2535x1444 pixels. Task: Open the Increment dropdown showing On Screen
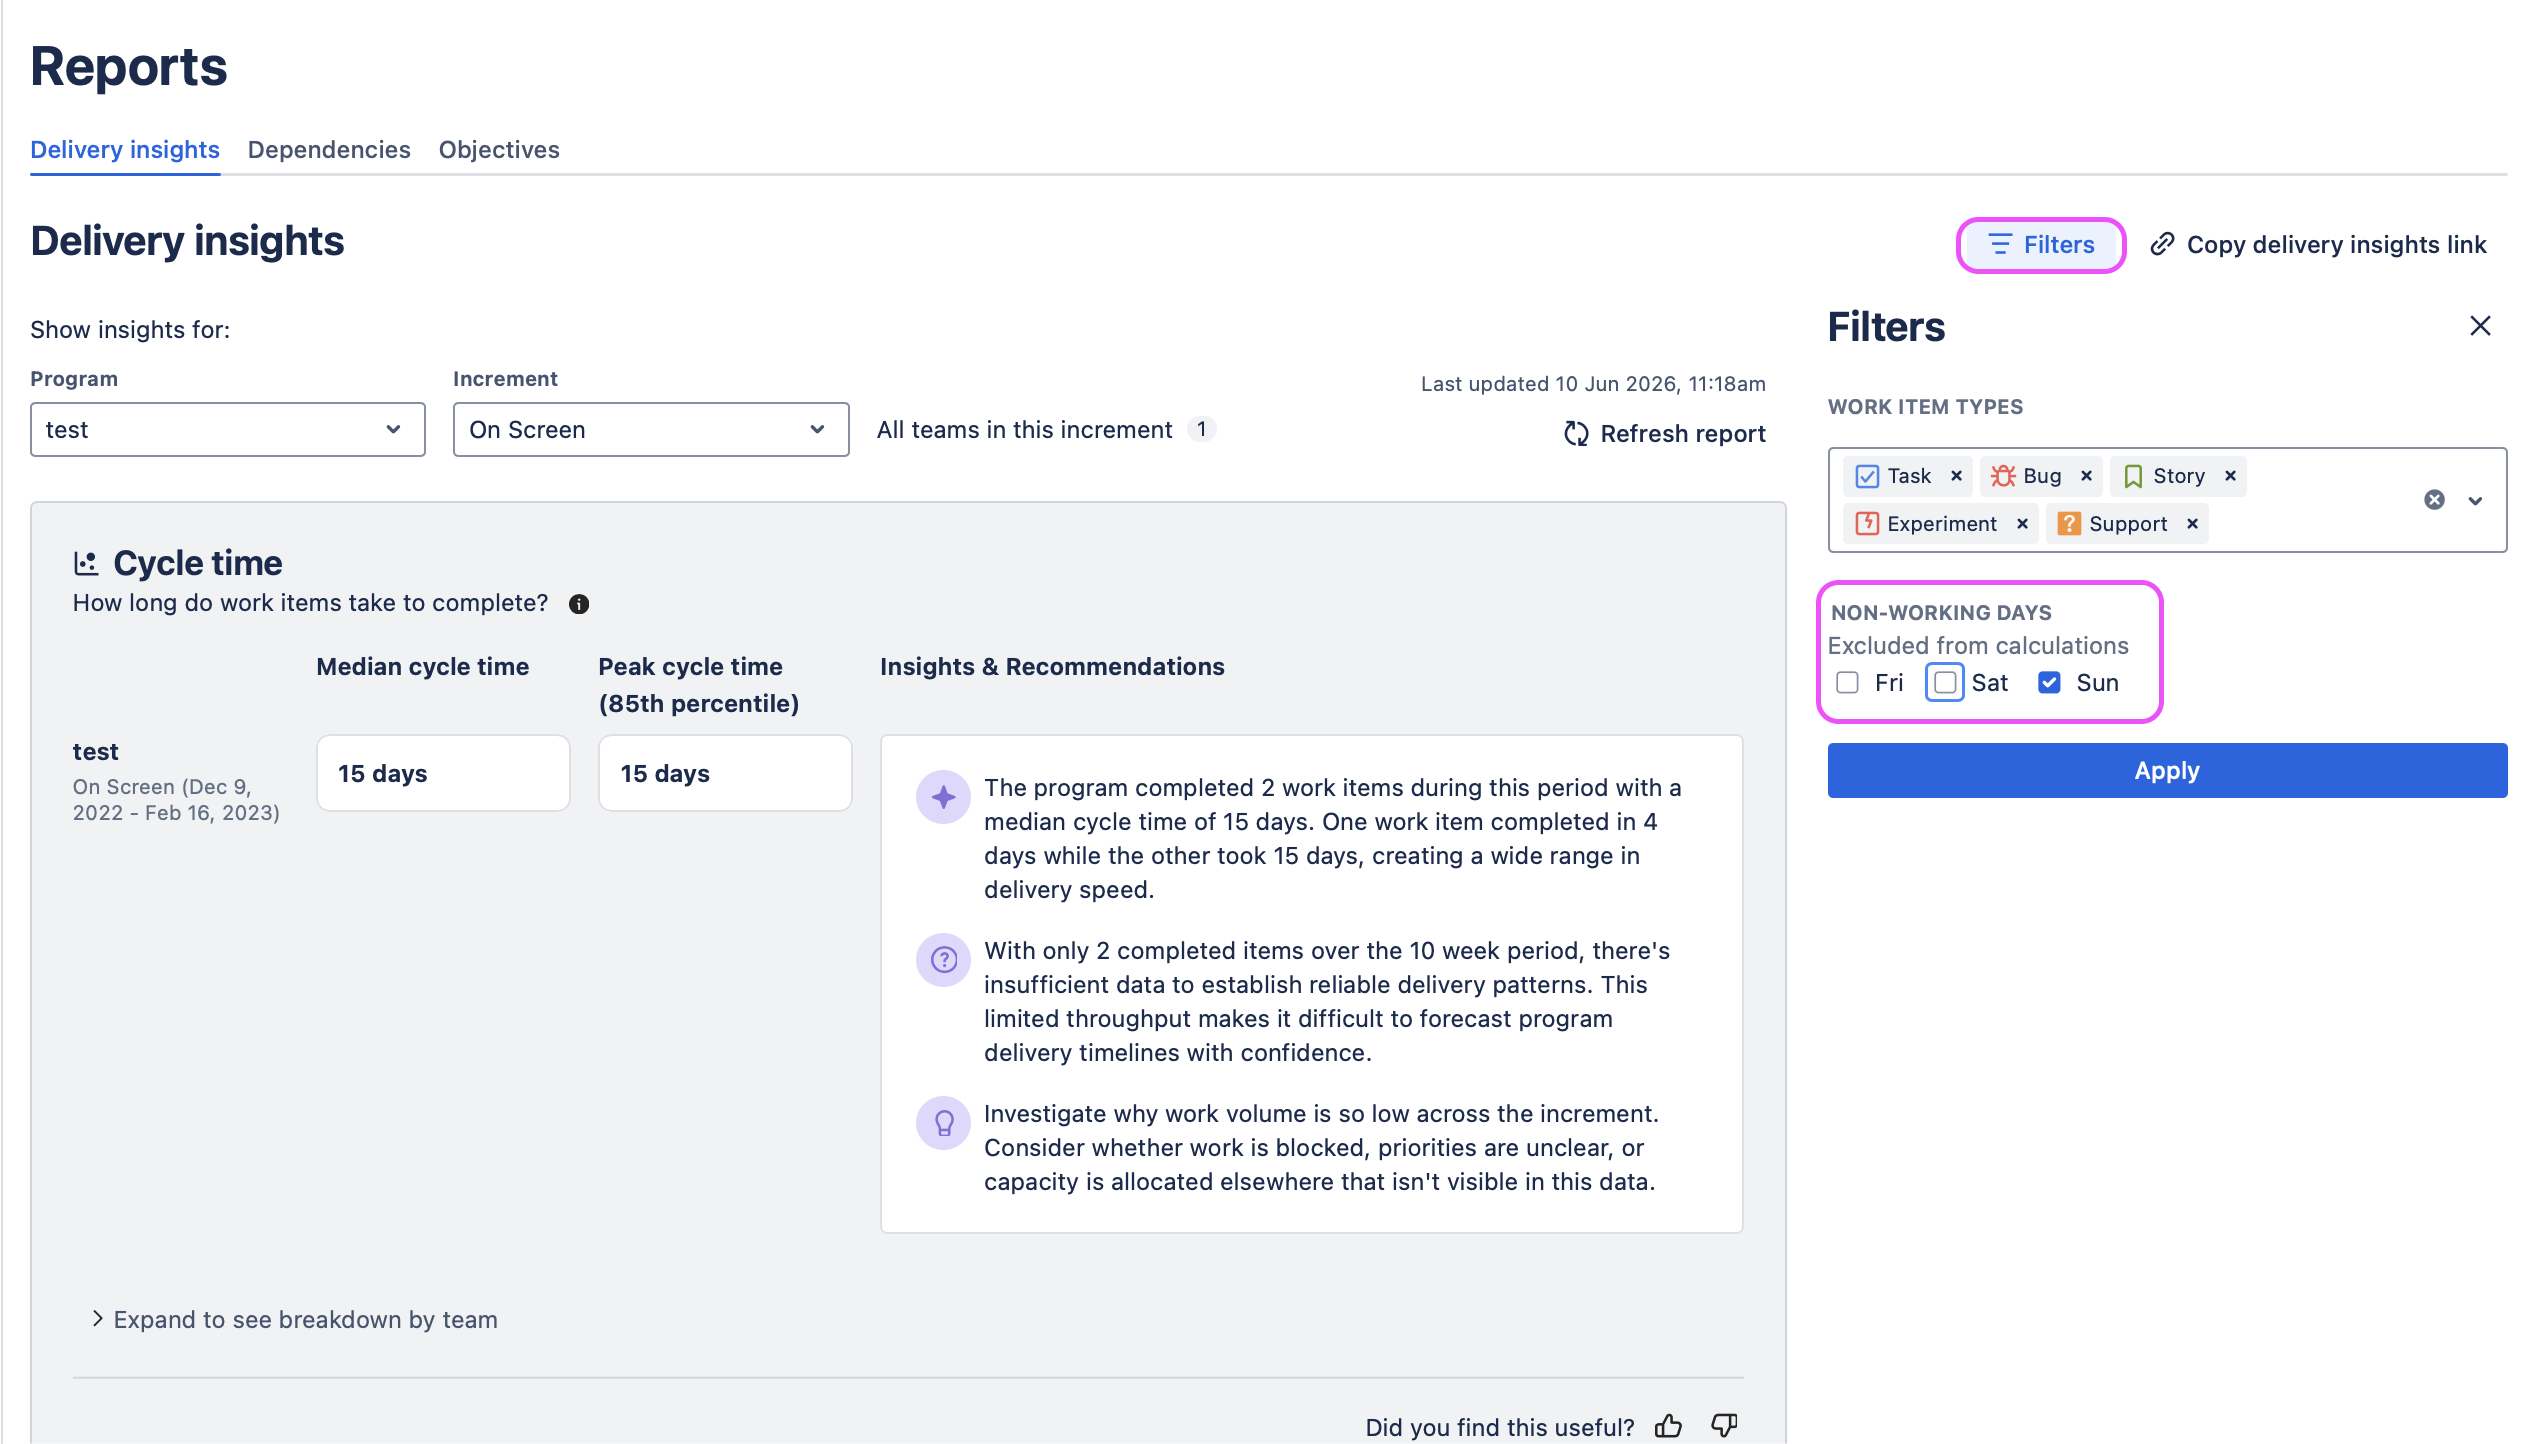coord(651,430)
